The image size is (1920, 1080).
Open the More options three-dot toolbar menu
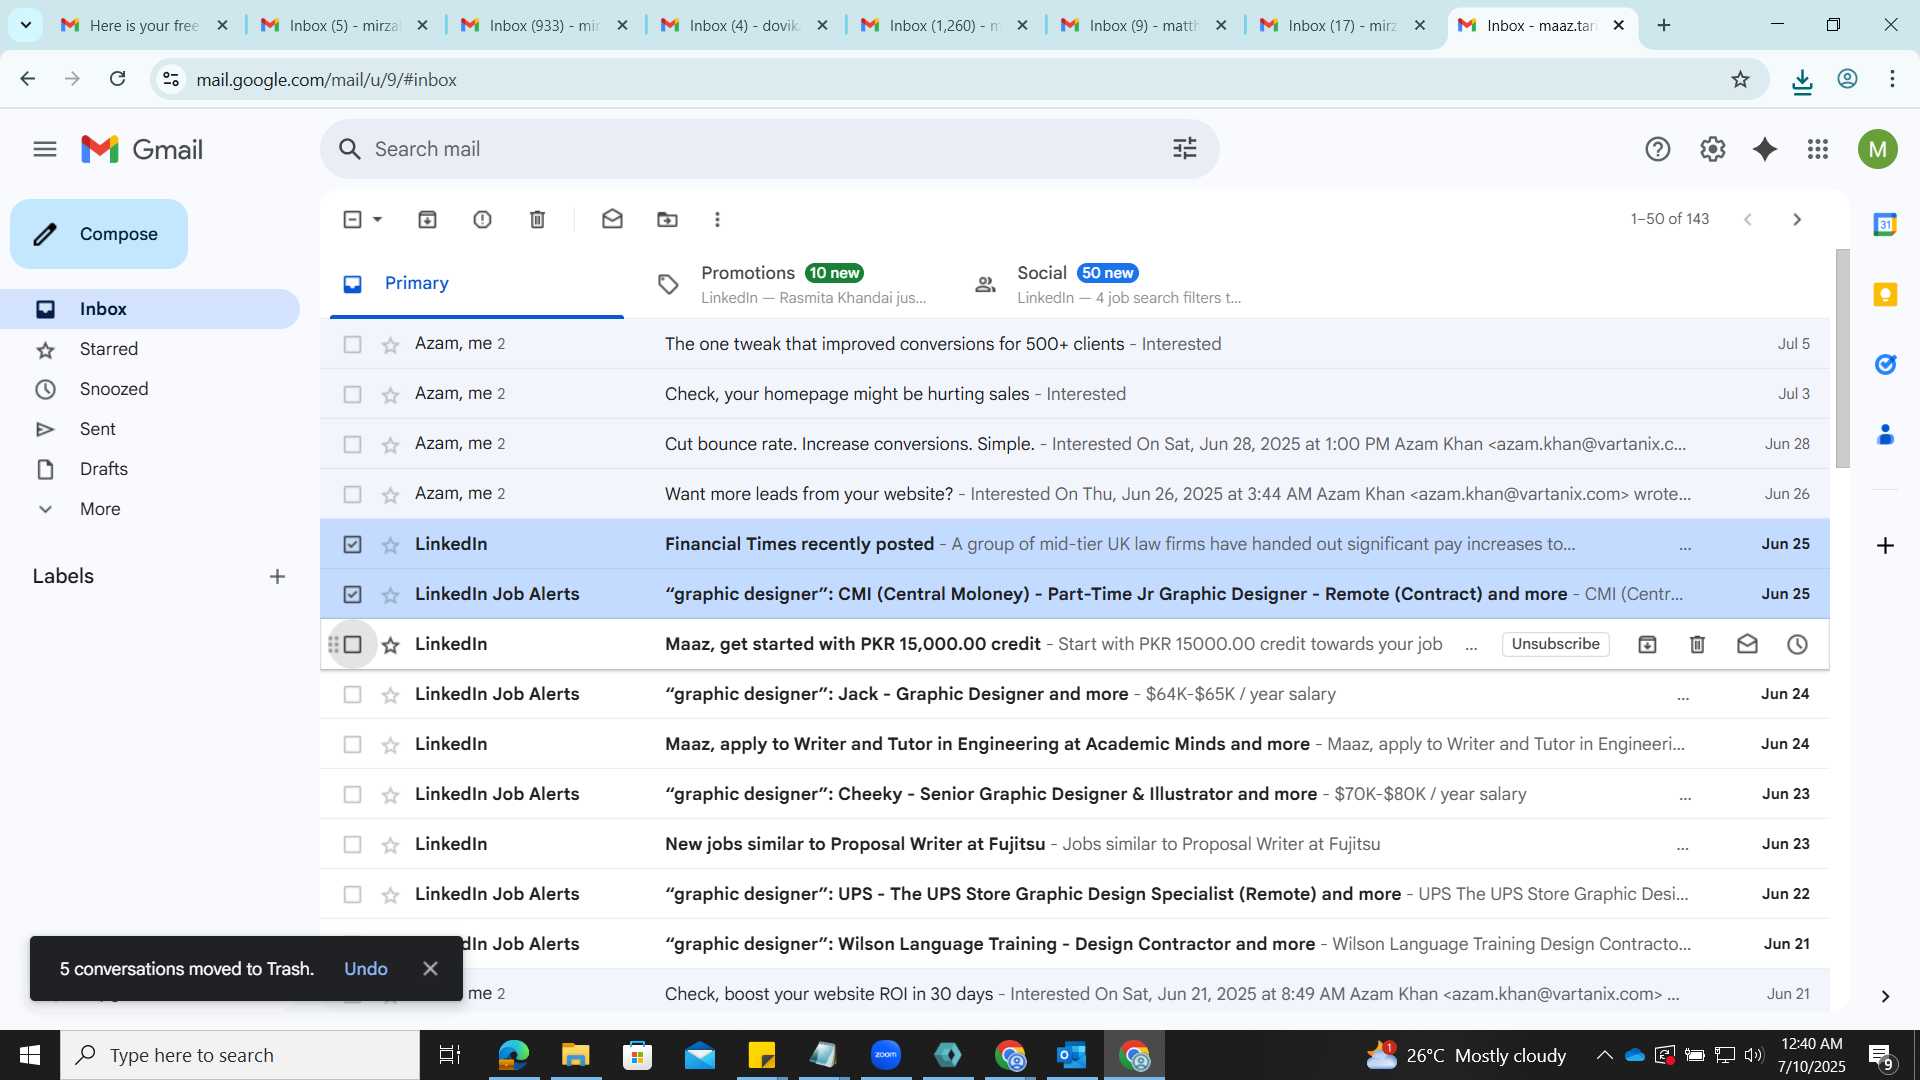(x=717, y=219)
